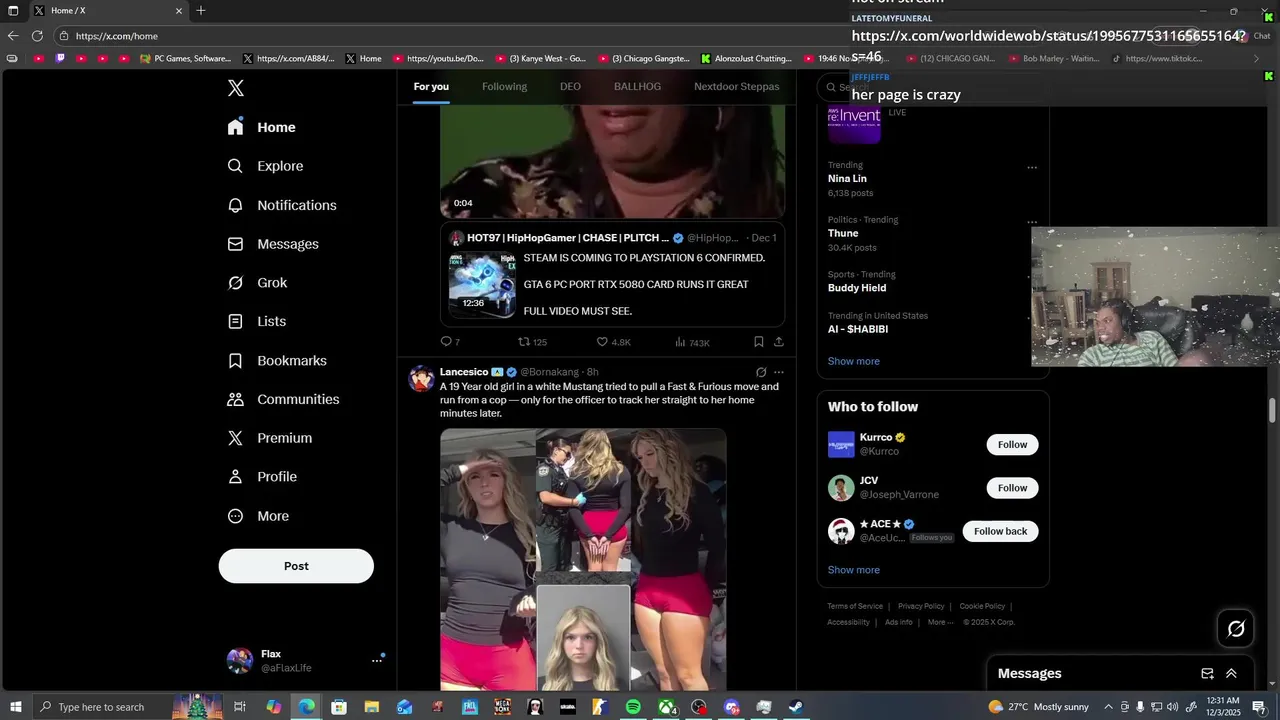Open the X logo in sidebar

click(236, 88)
